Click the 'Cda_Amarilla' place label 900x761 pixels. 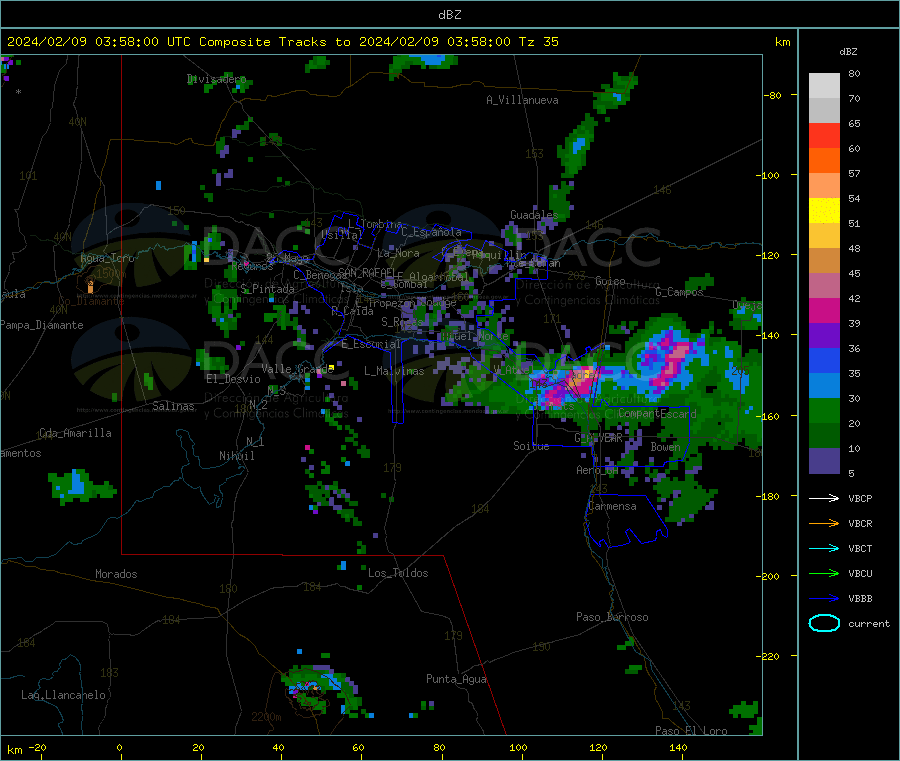point(75,433)
